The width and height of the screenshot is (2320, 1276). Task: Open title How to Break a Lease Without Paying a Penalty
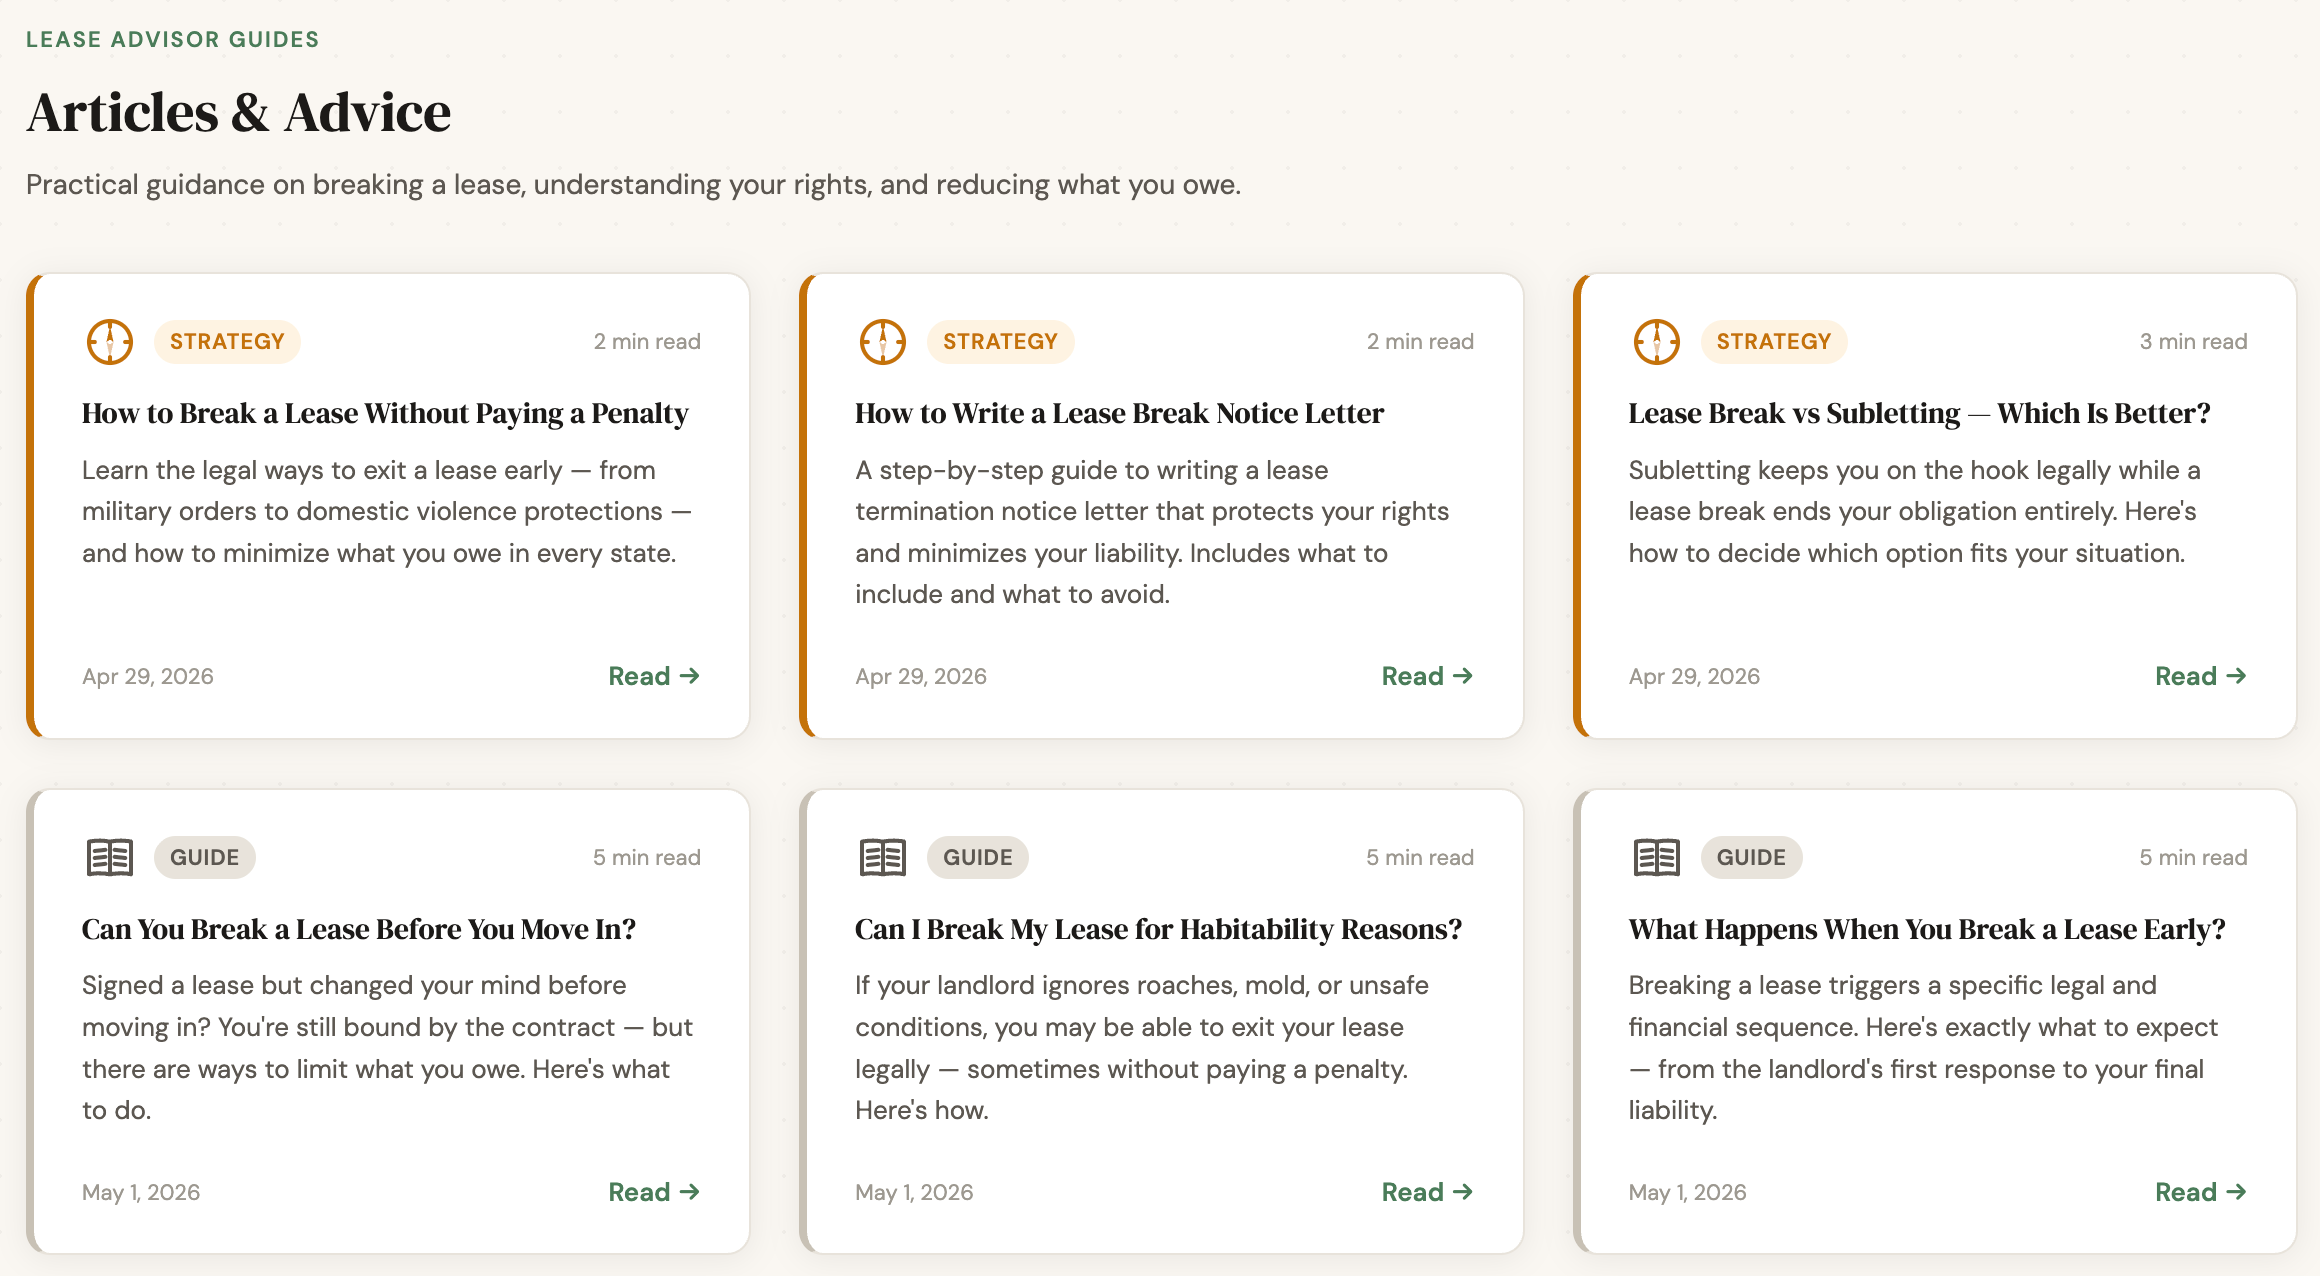(385, 414)
